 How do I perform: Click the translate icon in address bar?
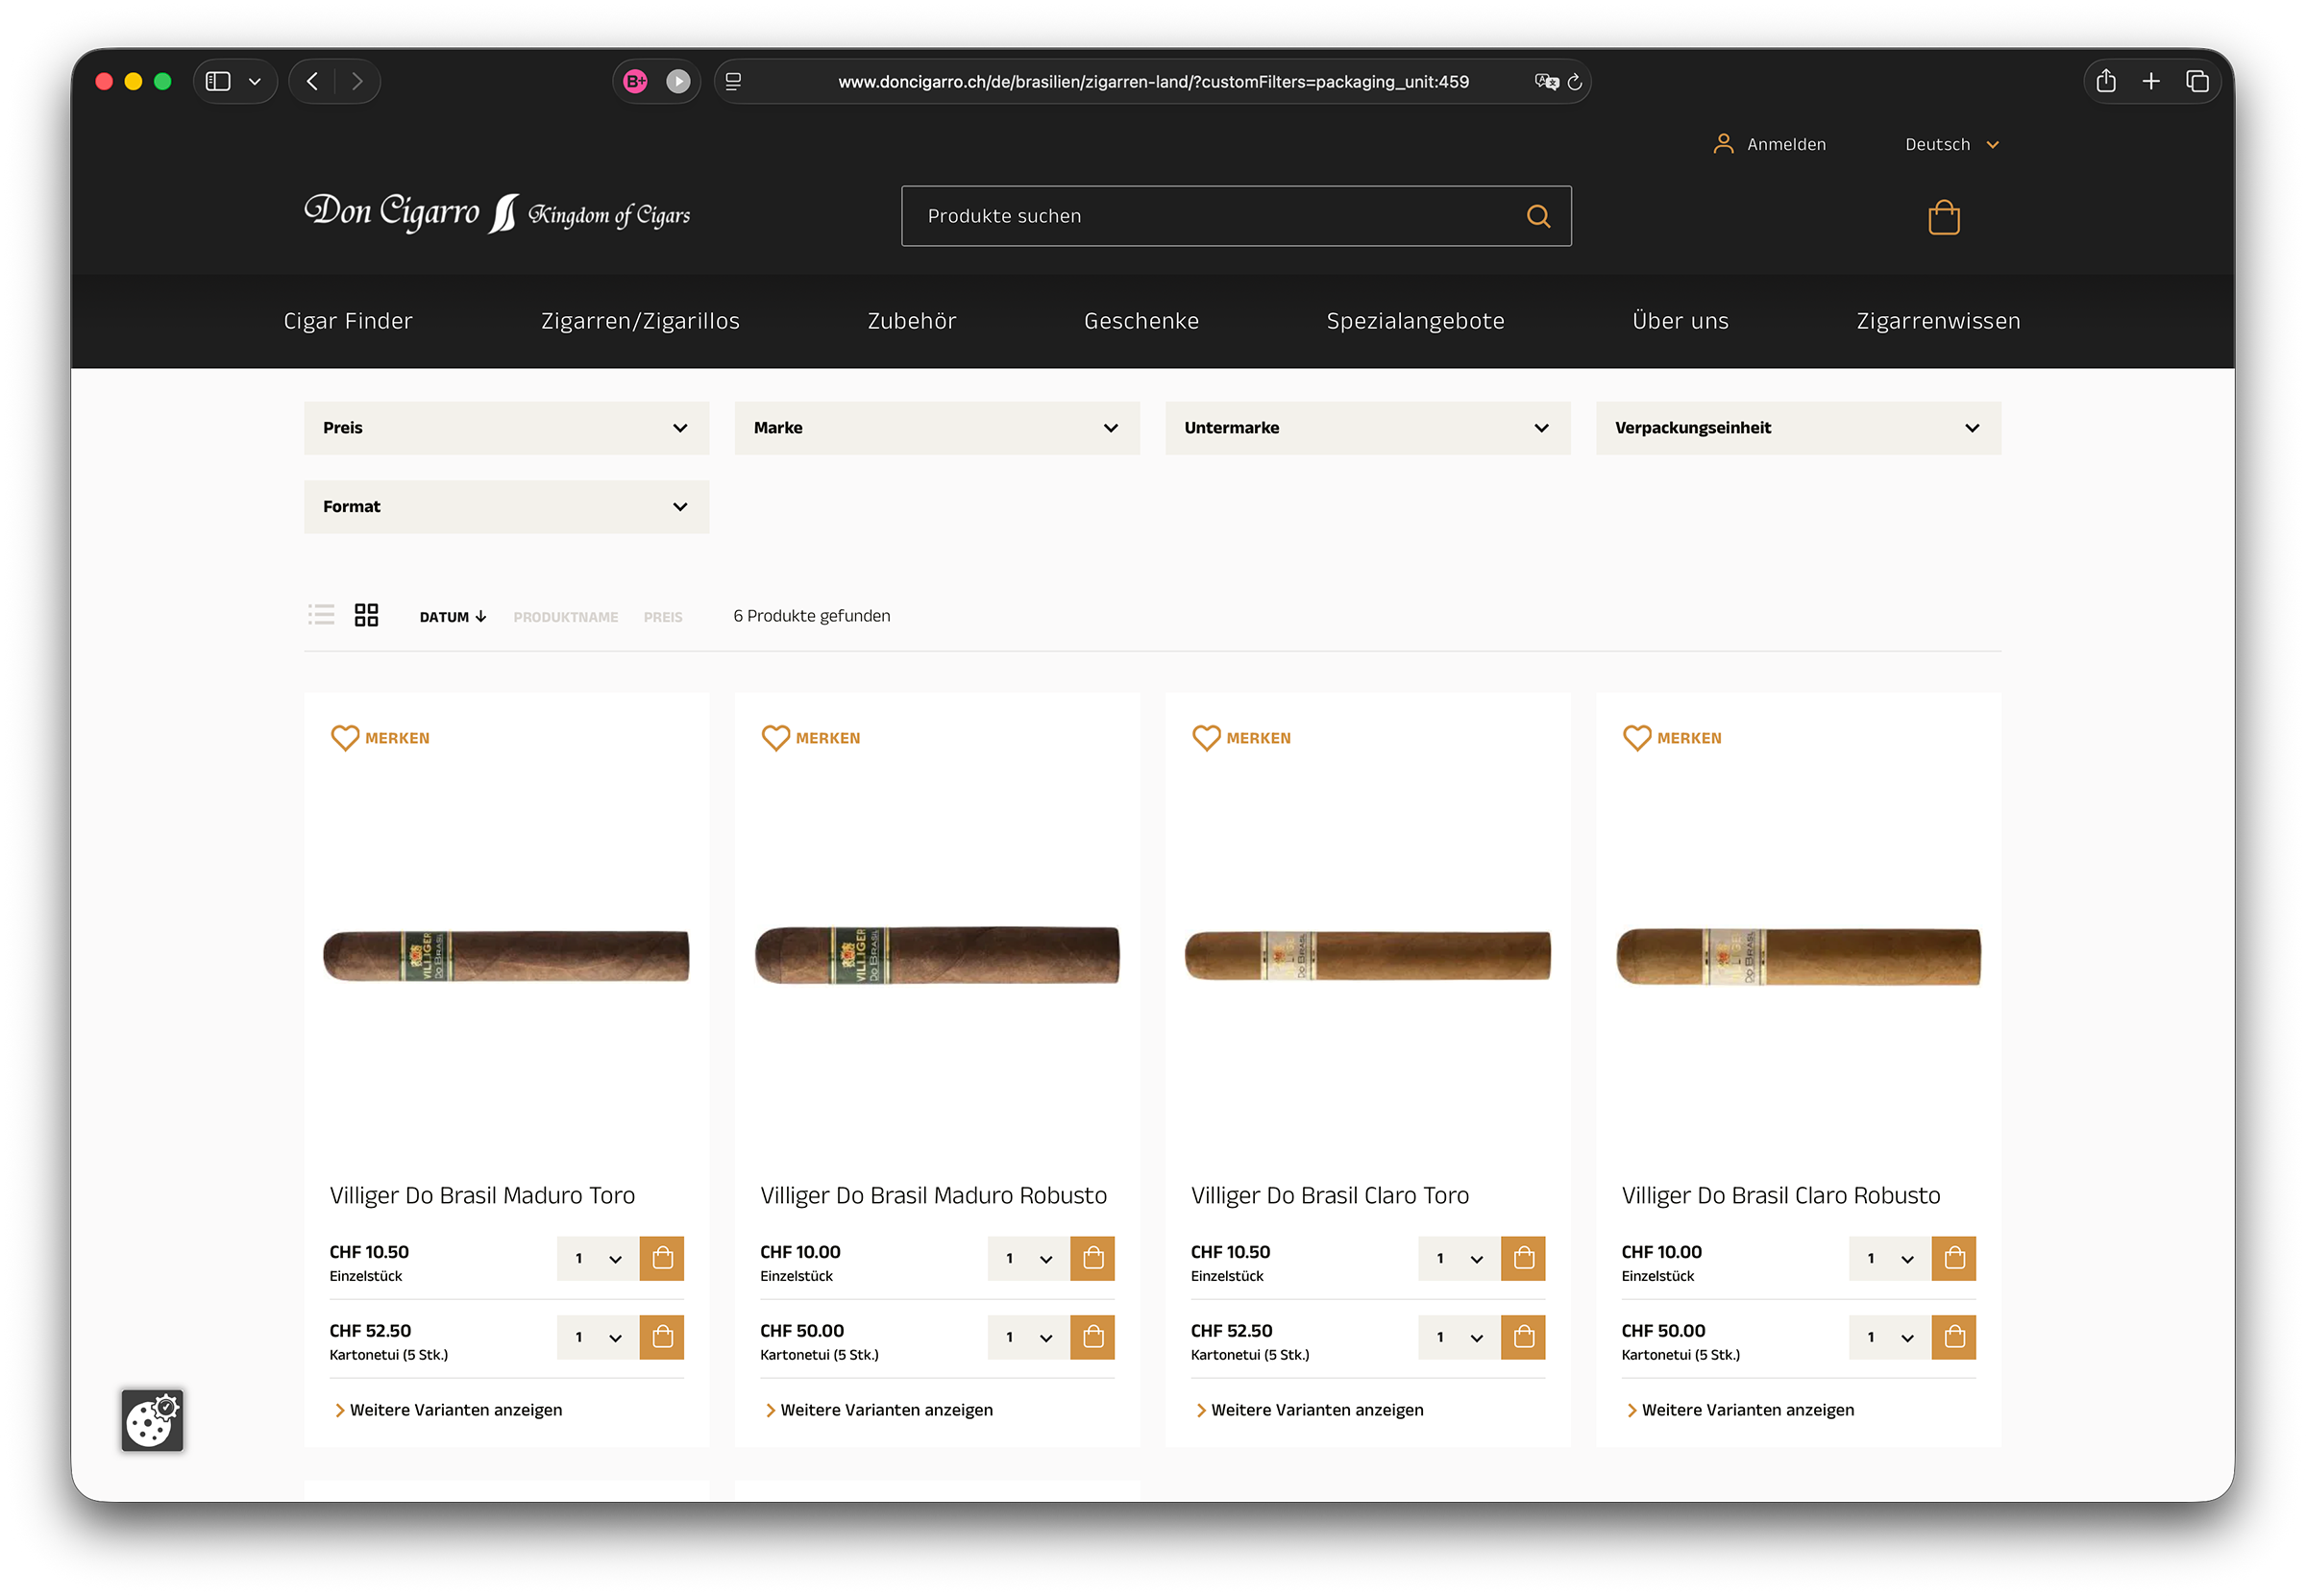click(x=1546, y=82)
